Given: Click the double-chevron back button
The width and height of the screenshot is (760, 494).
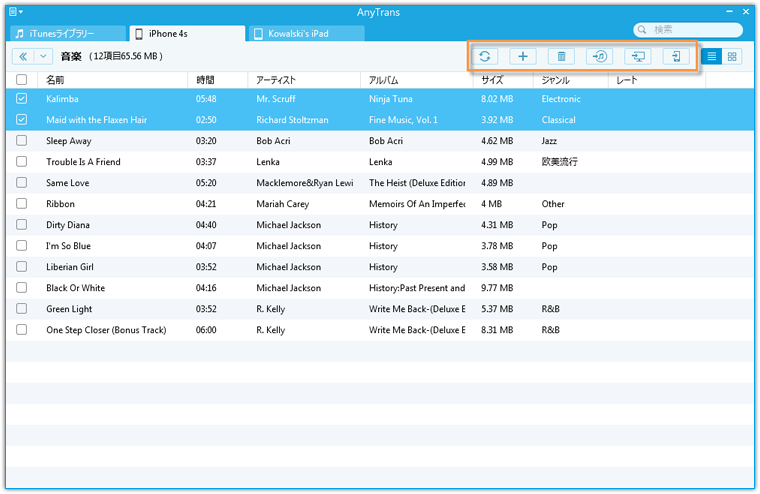Looking at the screenshot, I should 23,56.
